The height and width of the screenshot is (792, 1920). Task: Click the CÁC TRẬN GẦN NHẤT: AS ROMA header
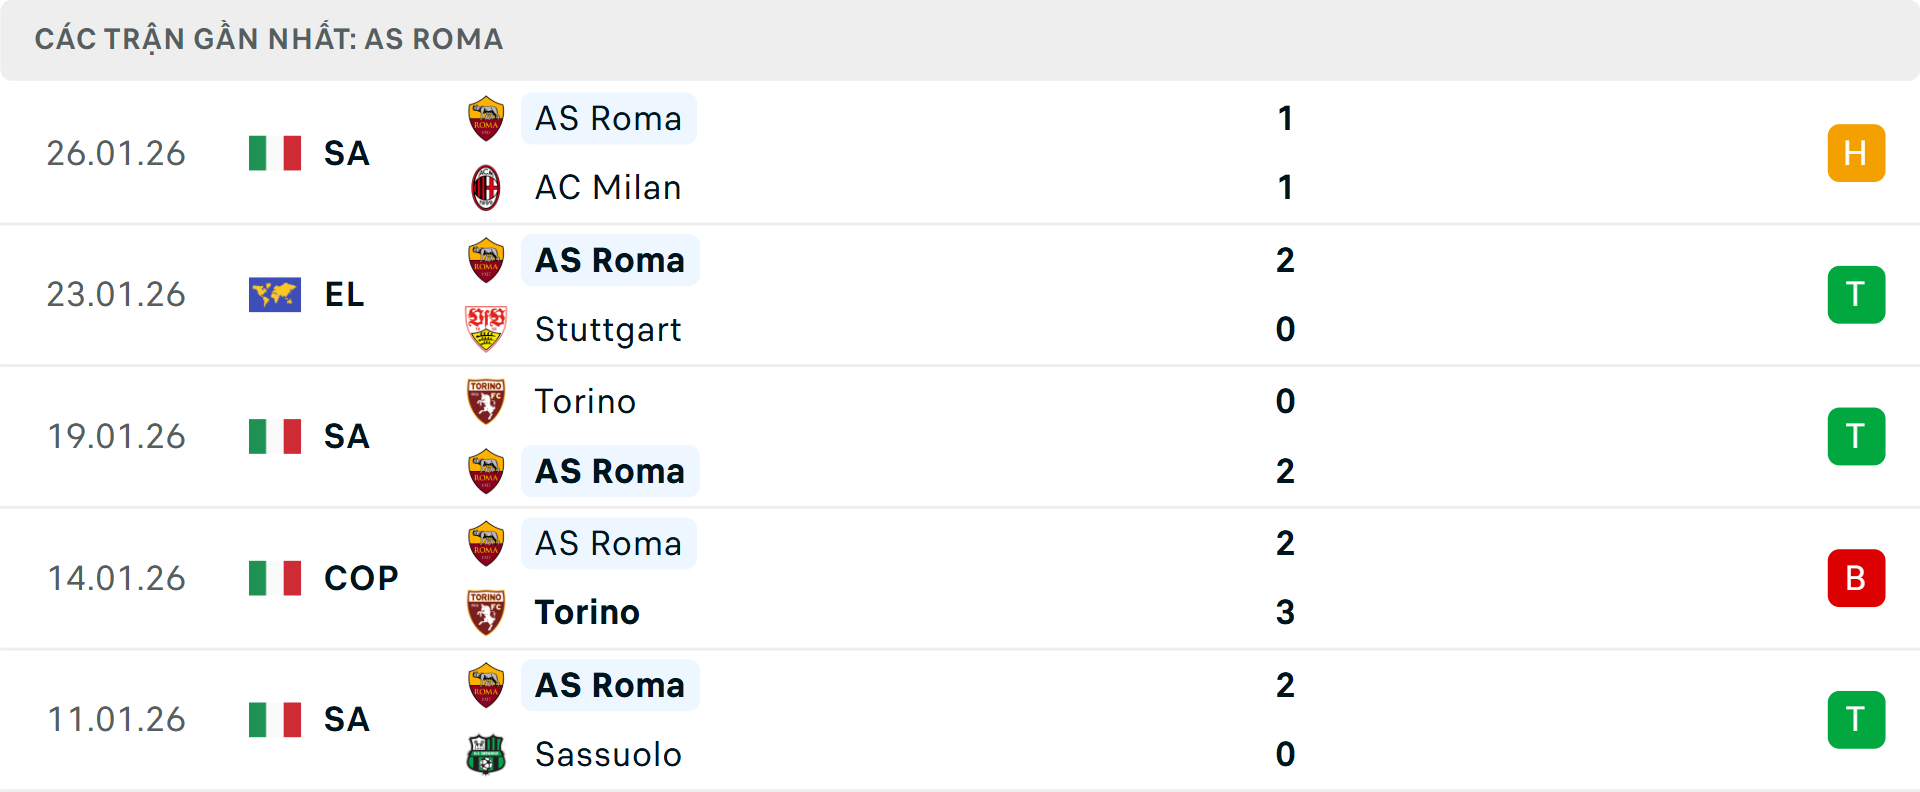point(270,39)
